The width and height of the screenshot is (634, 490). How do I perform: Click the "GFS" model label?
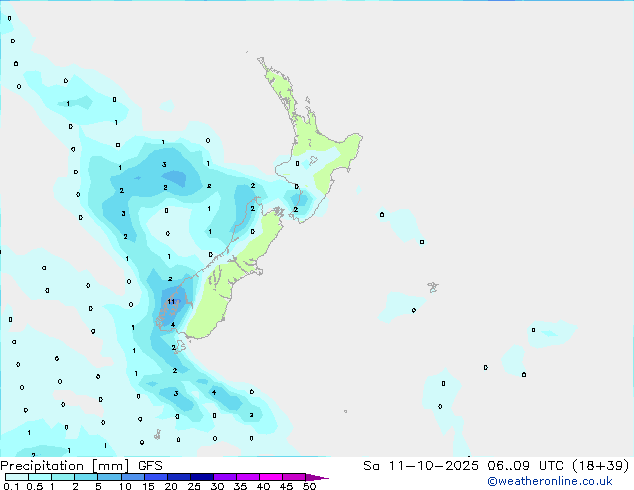tap(150, 466)
